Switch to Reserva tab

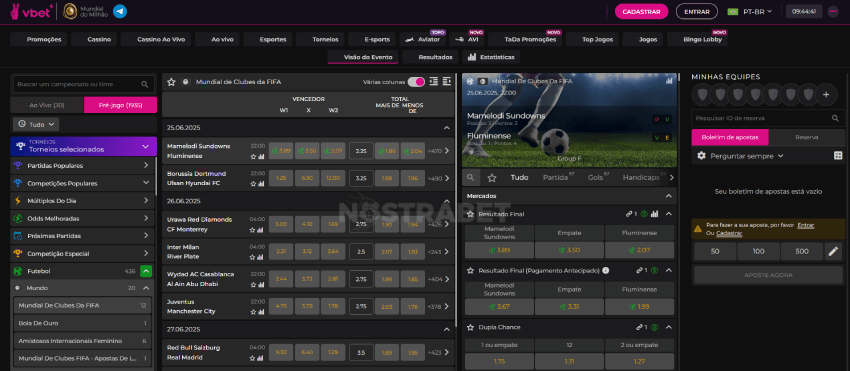[x=806, y=137]
